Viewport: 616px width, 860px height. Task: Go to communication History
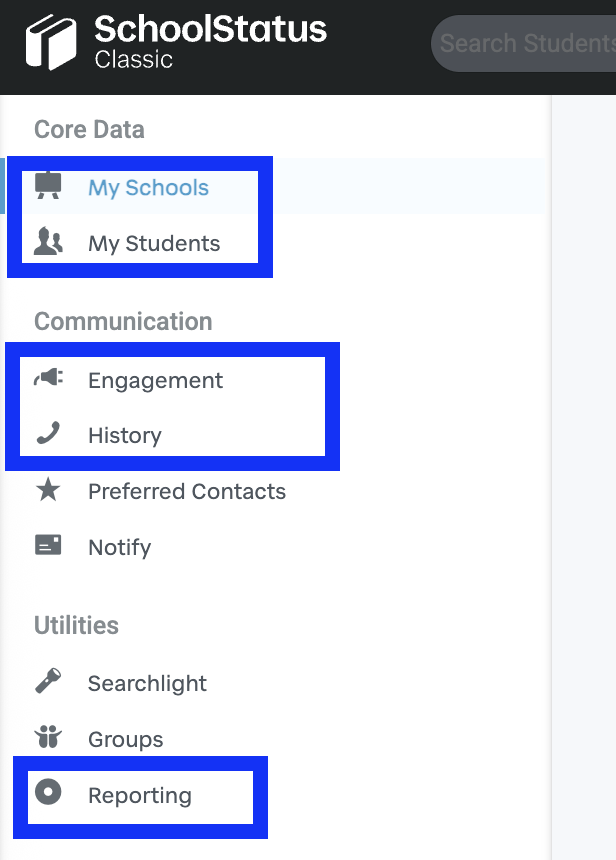124,436
